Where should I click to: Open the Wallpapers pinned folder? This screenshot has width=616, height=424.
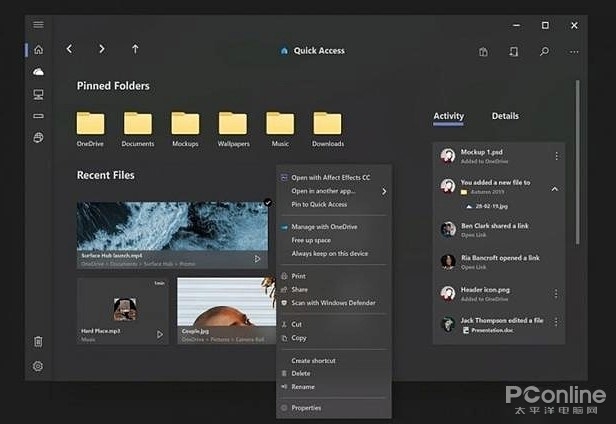coord(233,124)
